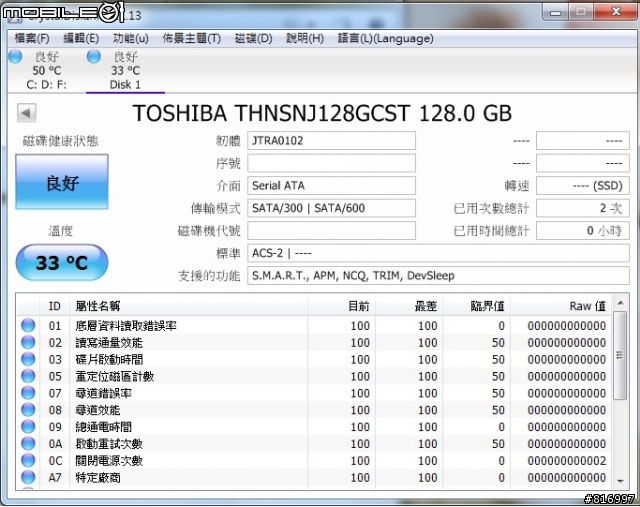Click the blue status orb for Disk 1
The height and width of the screenshot is (507, 640).
tap(94, 56)
